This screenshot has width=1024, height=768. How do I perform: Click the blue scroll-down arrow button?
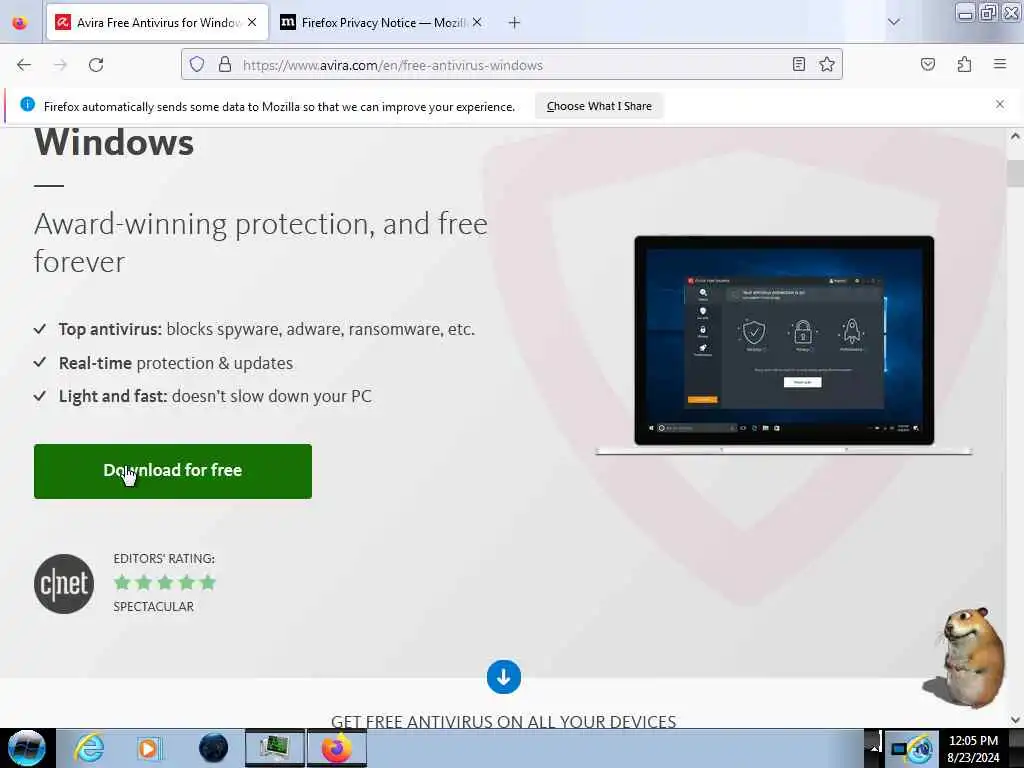504,677
